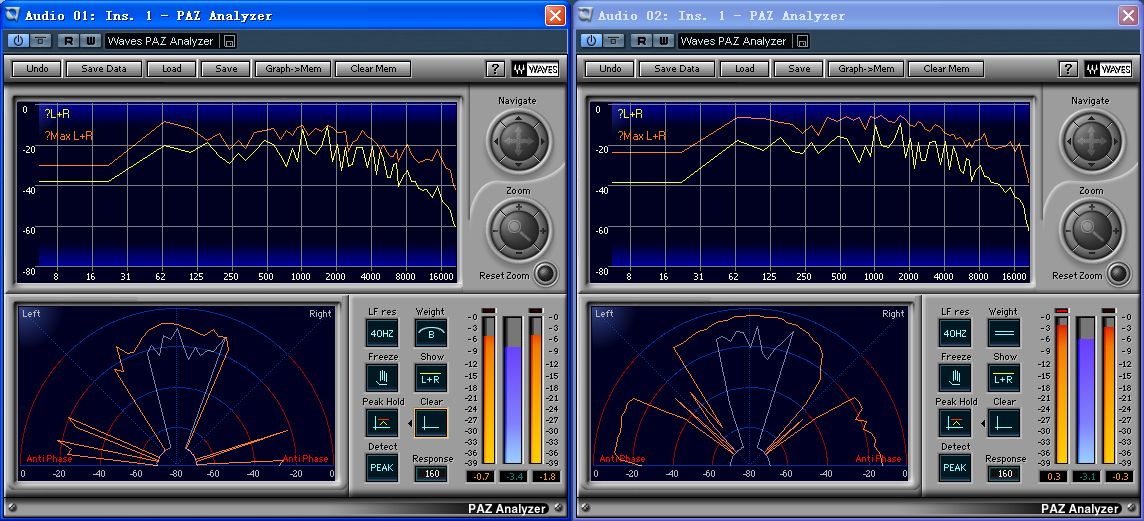Viewport: 1144px width, 521px height.
Task: Click Clear Mem in Audio 02 analyzer
Action: pos(946,69)
